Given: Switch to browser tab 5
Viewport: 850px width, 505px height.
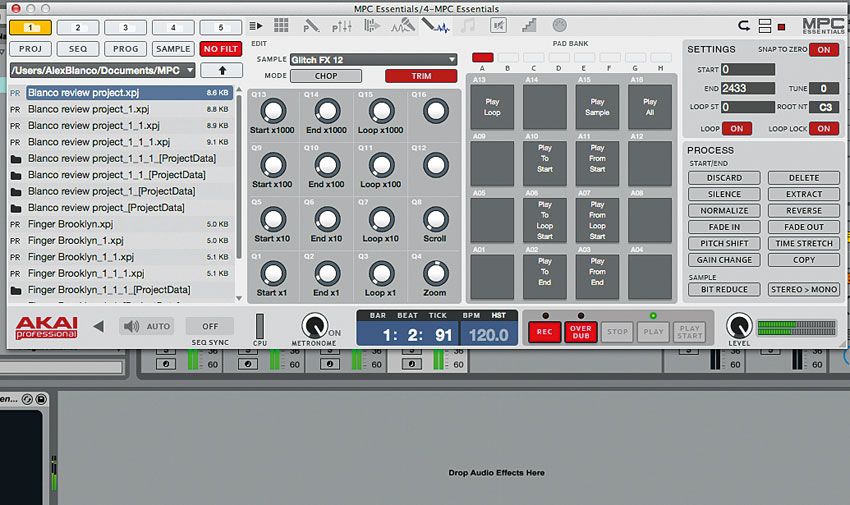Looking at the screenshot, I should pos(221,27).
